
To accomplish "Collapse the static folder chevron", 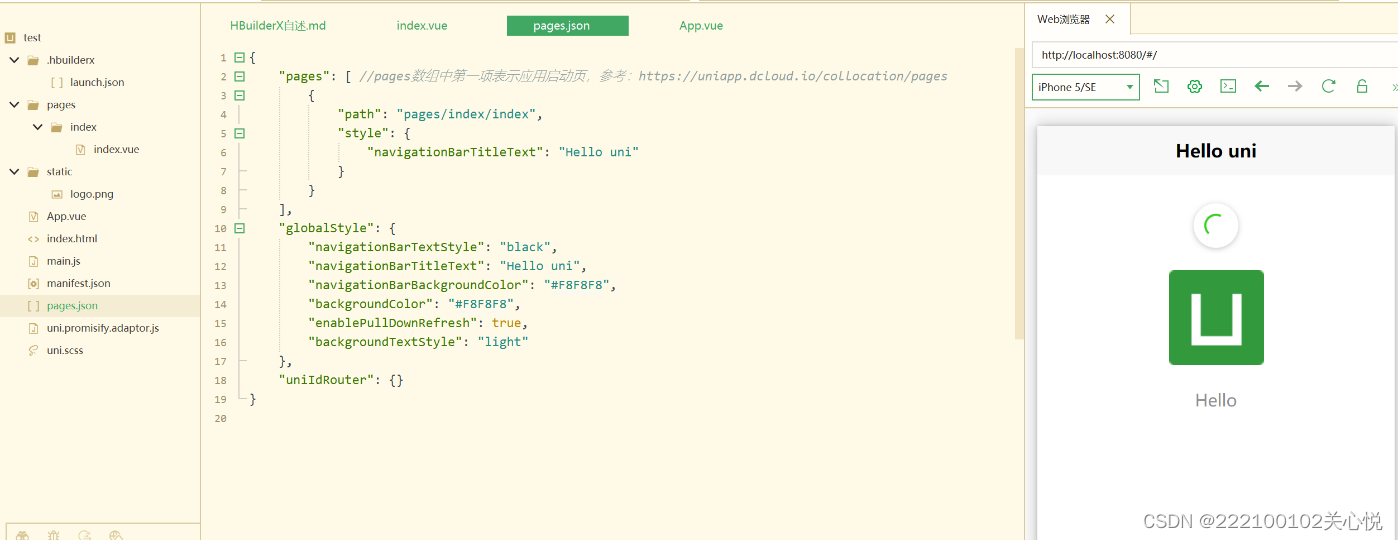I will [x=14, y=172].
